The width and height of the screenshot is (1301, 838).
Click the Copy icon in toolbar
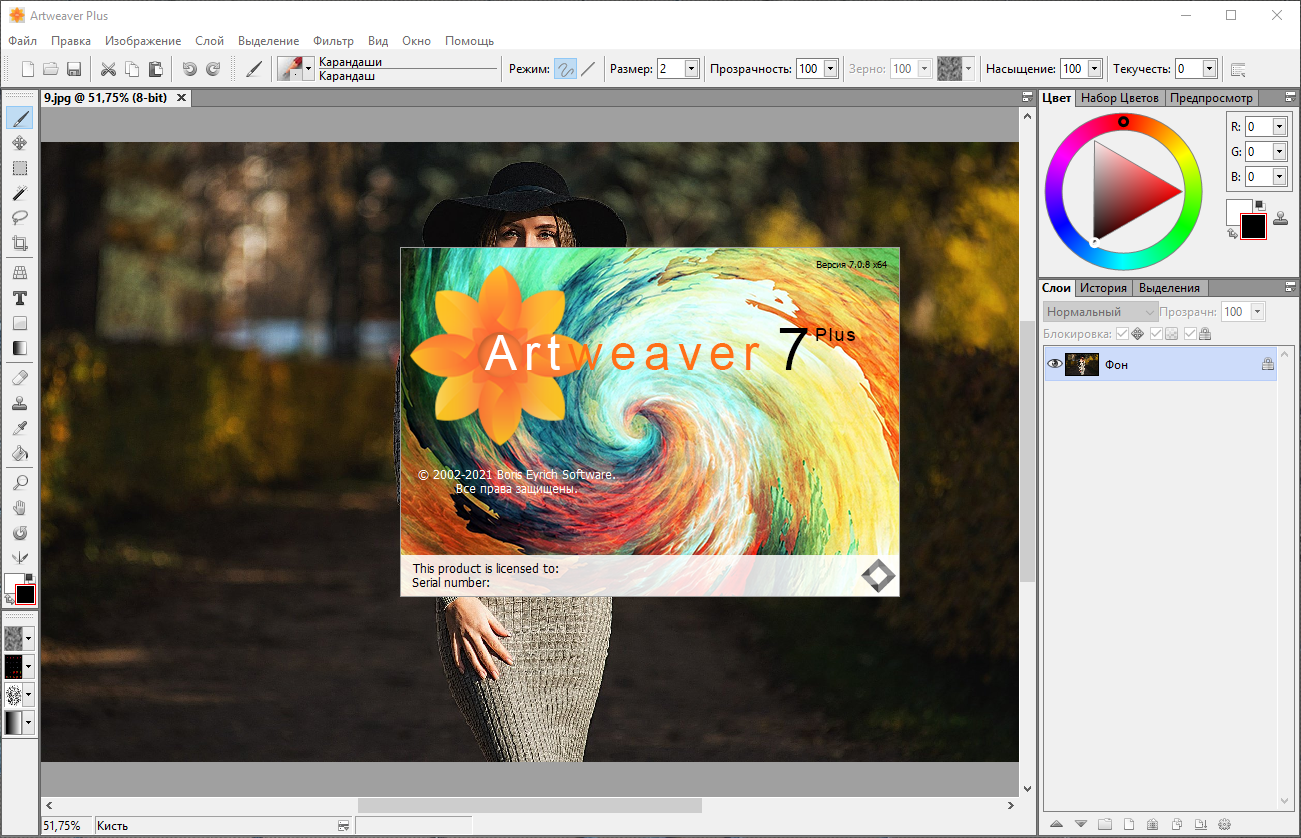pos(132,69)
